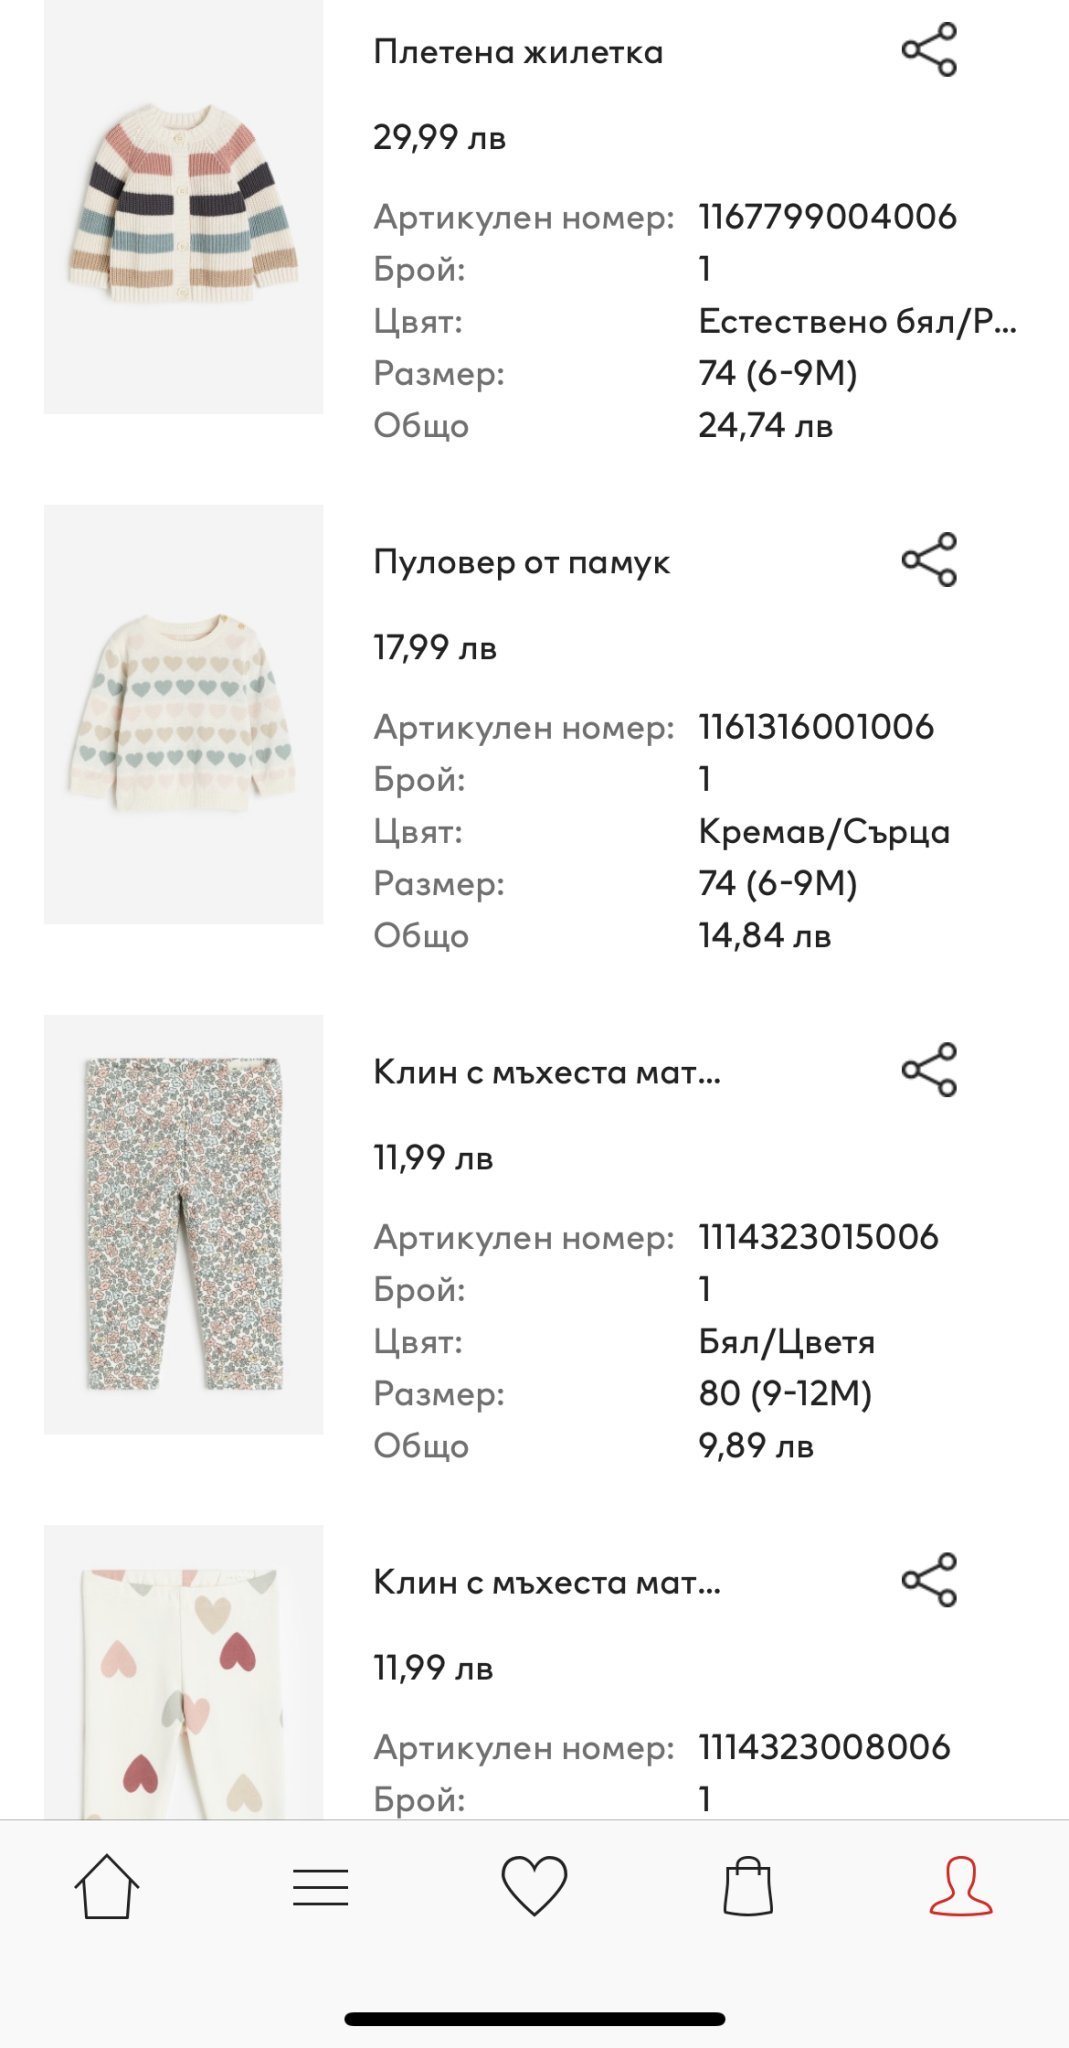The height and width of the screenshot is (2048, 1069).
Task: Tap the floral Клин с мъхеста title
Action: coord(546,1072)
